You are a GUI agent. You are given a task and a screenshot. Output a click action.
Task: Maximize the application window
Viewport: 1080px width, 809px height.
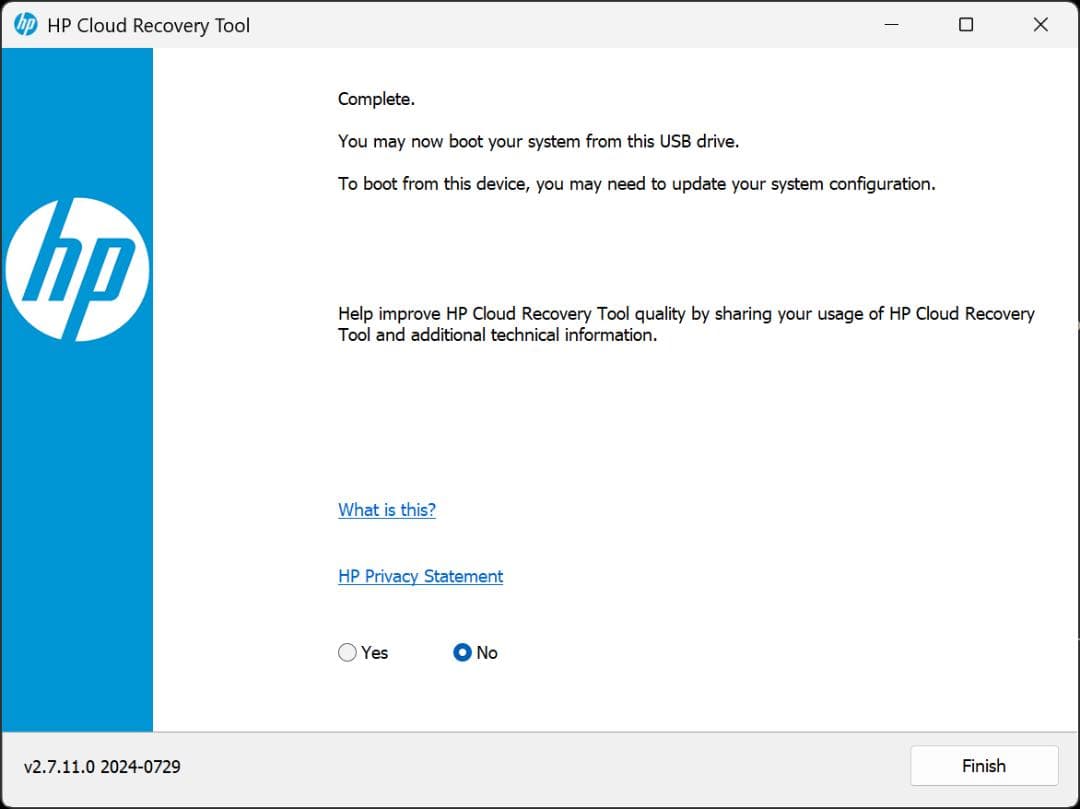point(965,24)
